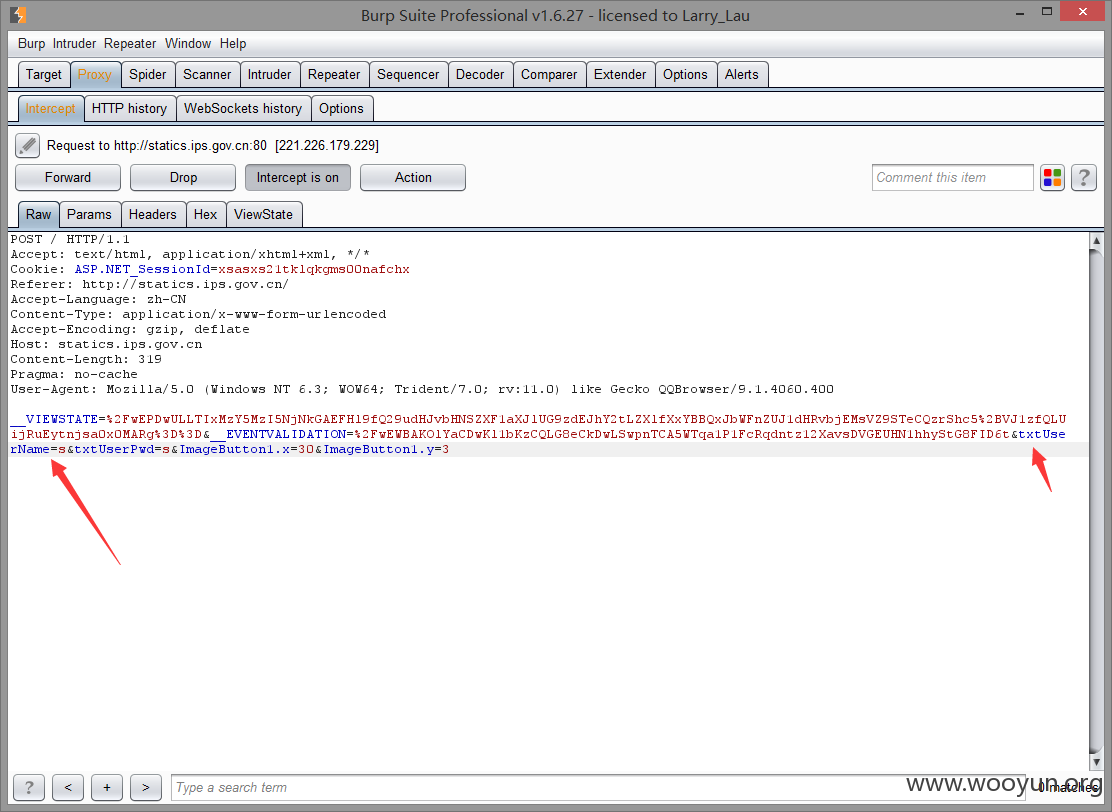Screen dimensions: 1112x812
Task: Open the Scanner tab
Action: (x=207, y=74)
